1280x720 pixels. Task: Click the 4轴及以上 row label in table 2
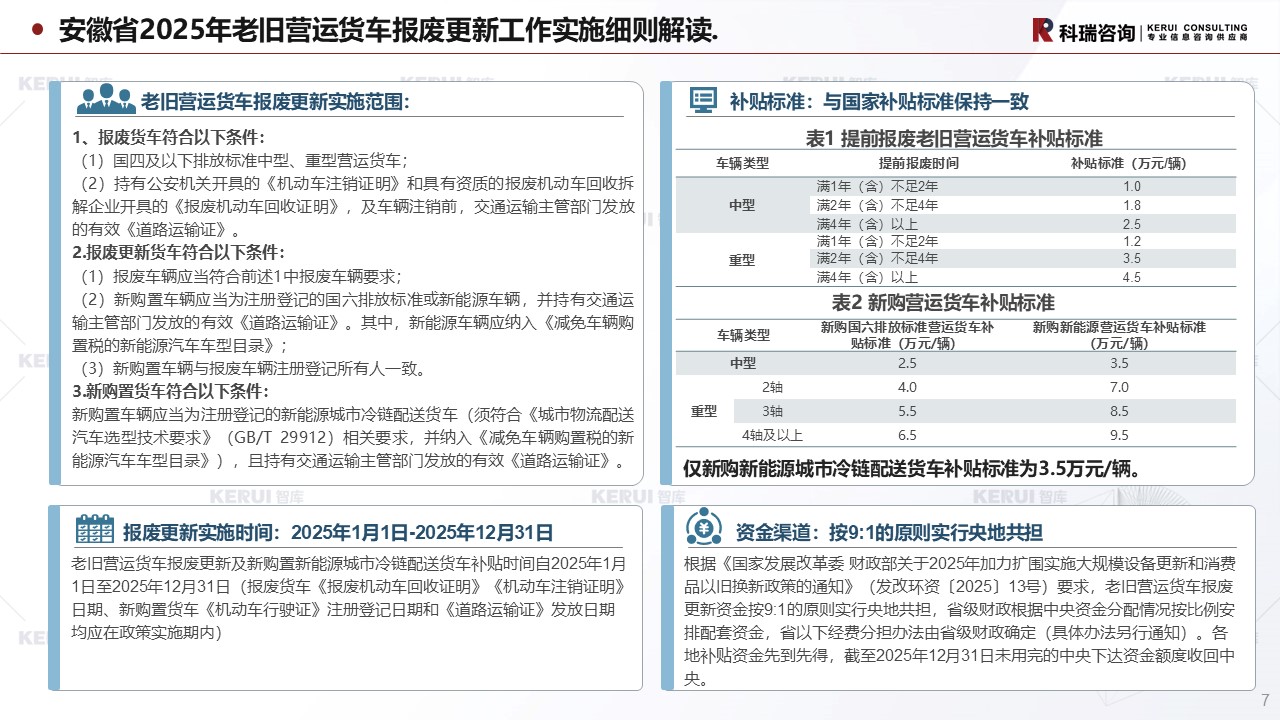772,435
